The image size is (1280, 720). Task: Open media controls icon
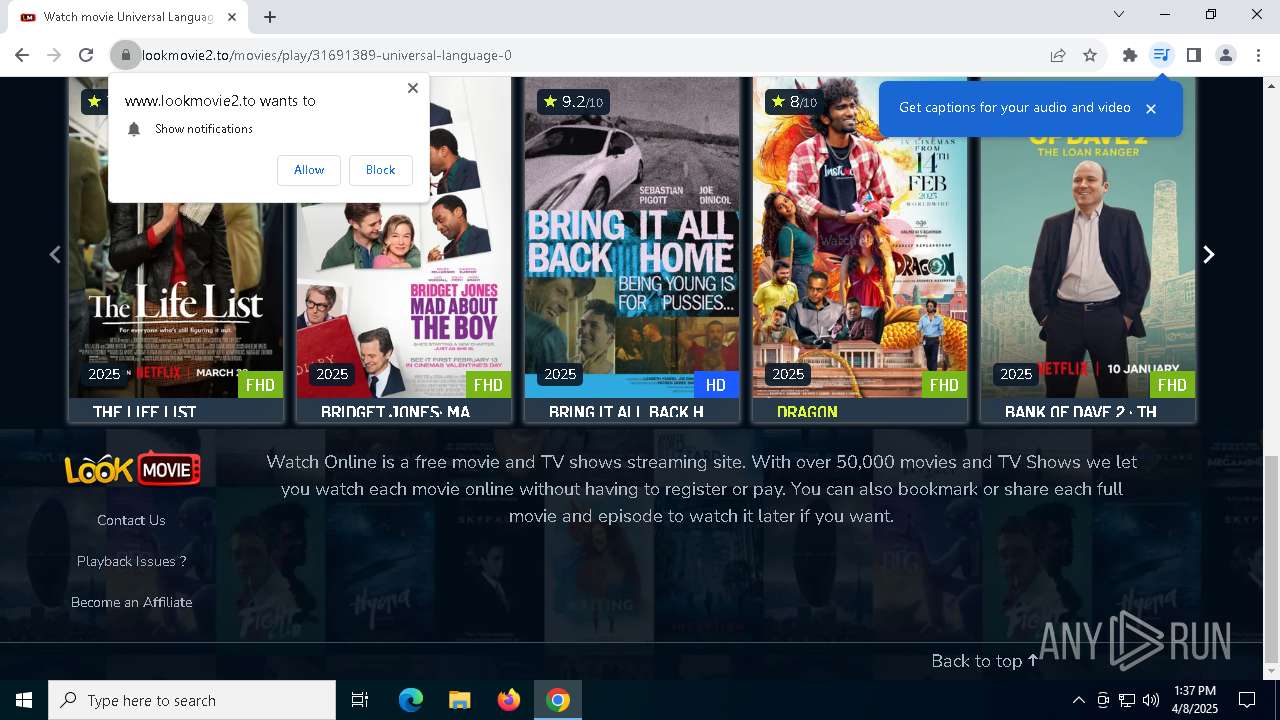[1161, 55]
